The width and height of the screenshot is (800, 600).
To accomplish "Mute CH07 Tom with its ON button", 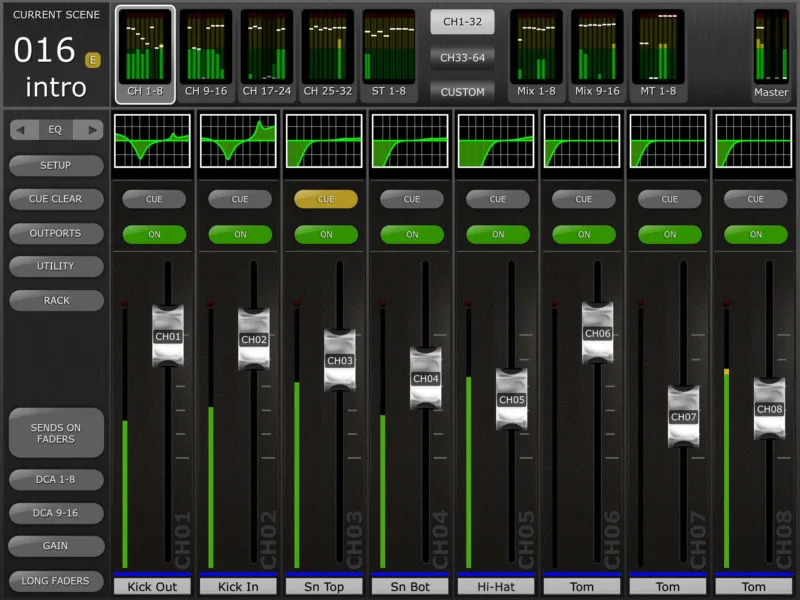I will coord(670,234).
